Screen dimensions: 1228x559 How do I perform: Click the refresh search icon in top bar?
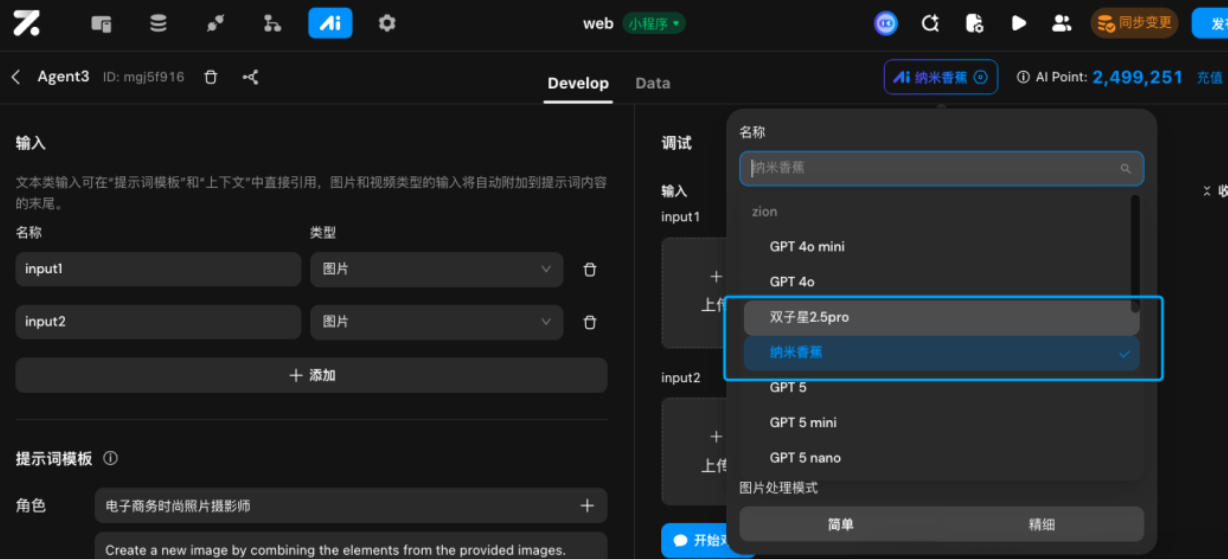930,23
